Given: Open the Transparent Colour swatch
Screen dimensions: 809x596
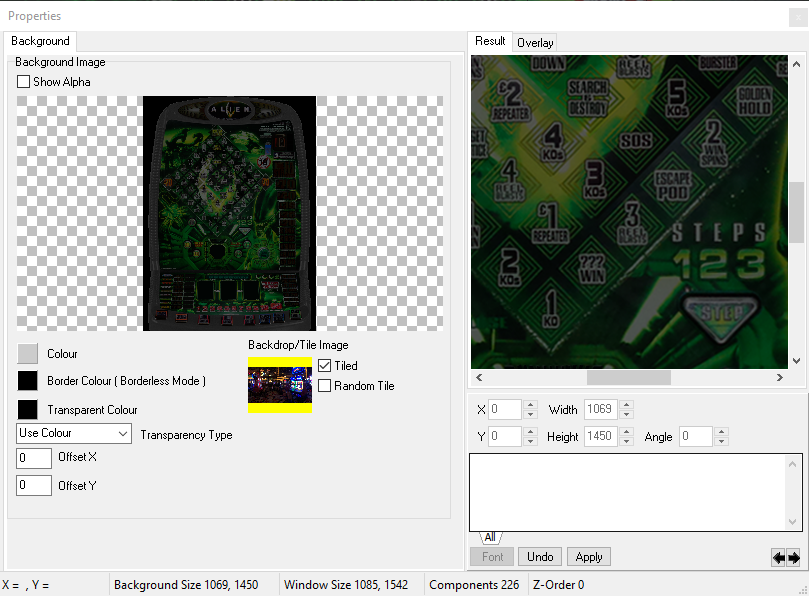Looking at the screenshot, I should point(27,410).
